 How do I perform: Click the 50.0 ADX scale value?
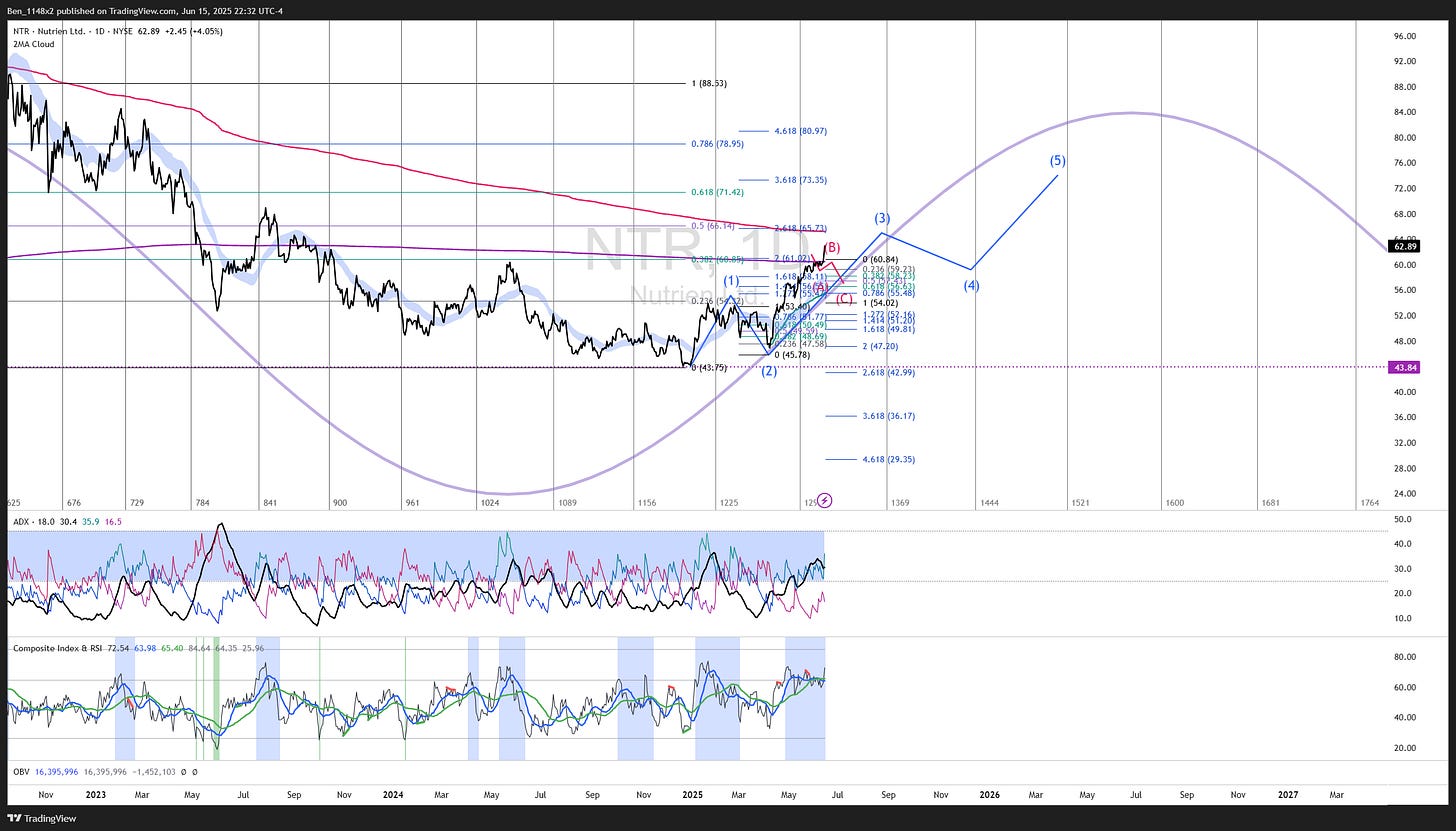pos(1402,520)
